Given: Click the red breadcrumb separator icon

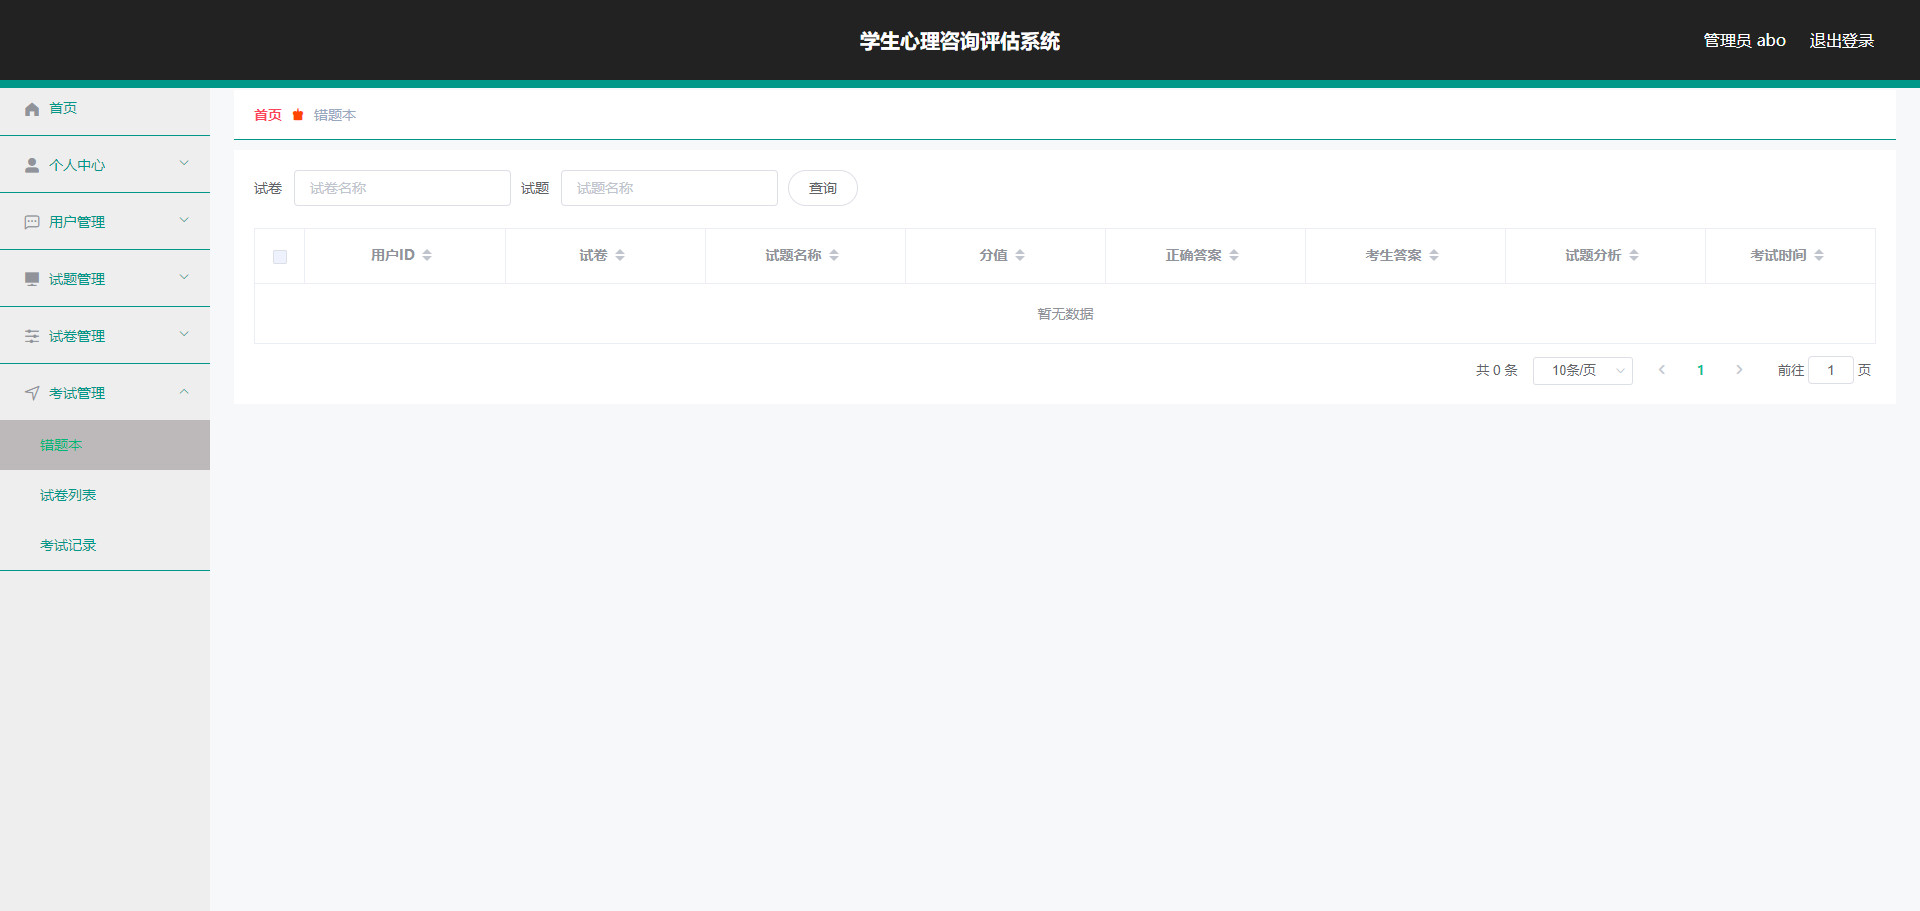Looking at the screenshot, I should 298,115.
